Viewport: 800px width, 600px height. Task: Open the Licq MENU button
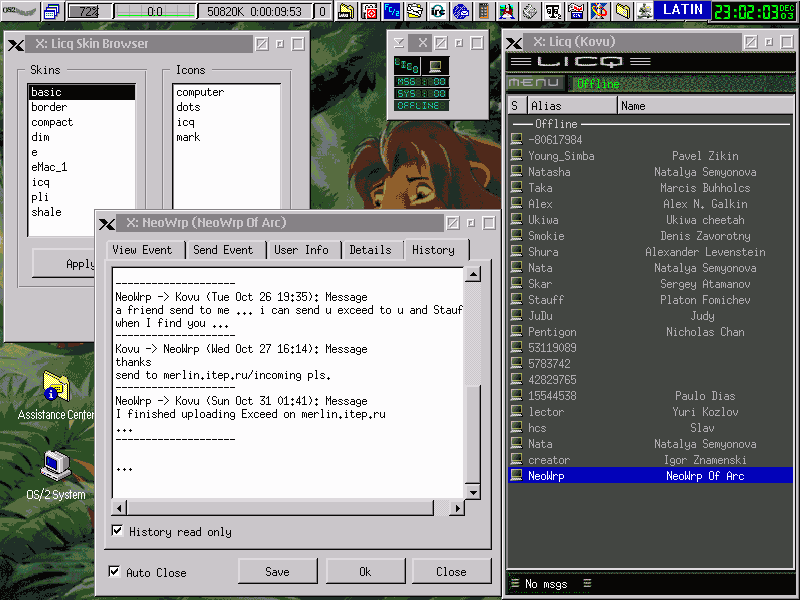click(x=535, y=83)
